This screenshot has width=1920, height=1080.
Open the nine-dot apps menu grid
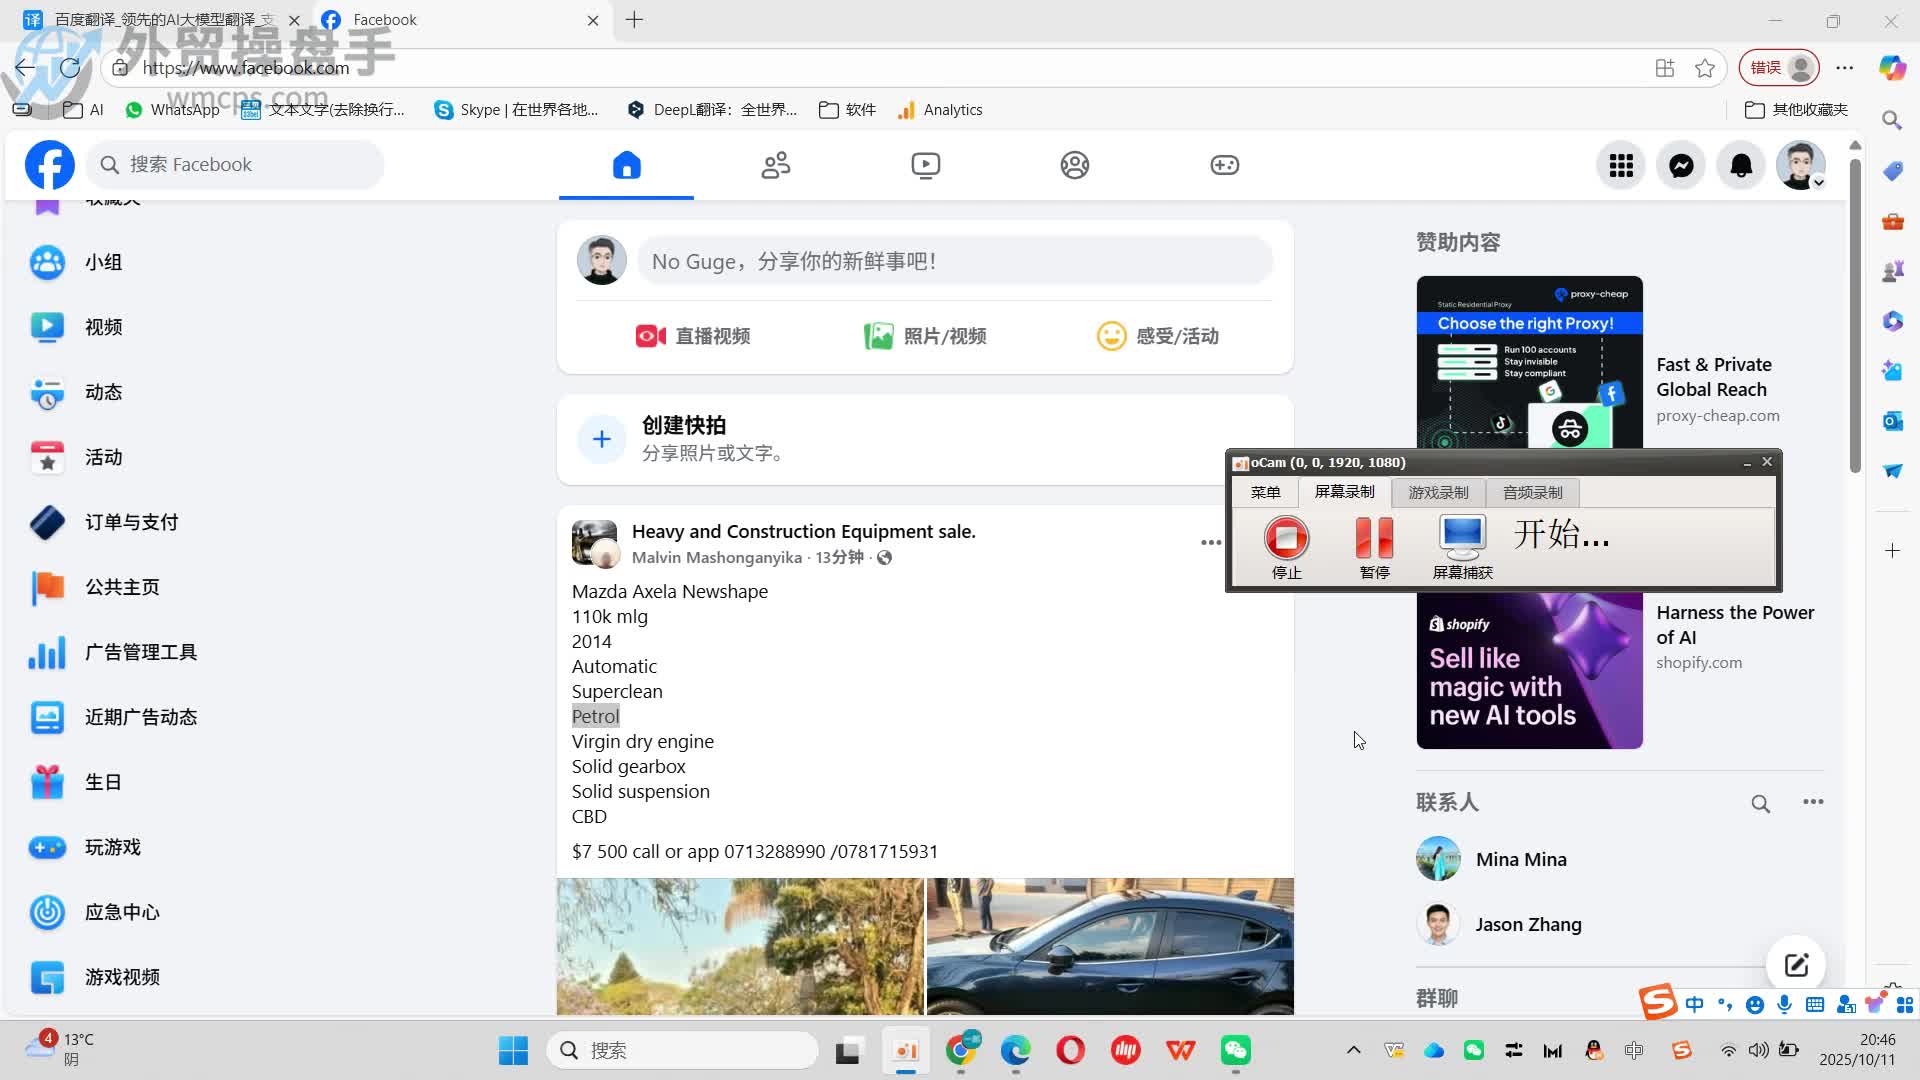click(x=1621, y=165)
